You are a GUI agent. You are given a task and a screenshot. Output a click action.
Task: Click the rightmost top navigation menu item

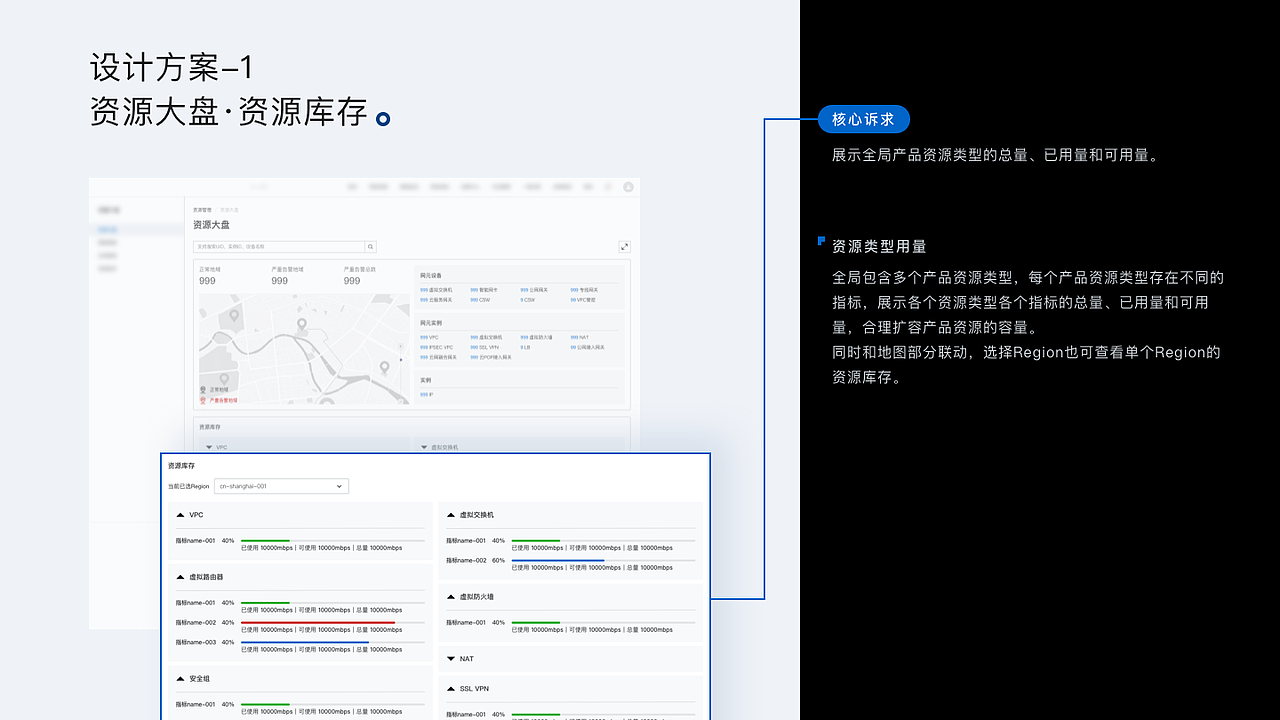pyautogui.click(x=586, y=186)
